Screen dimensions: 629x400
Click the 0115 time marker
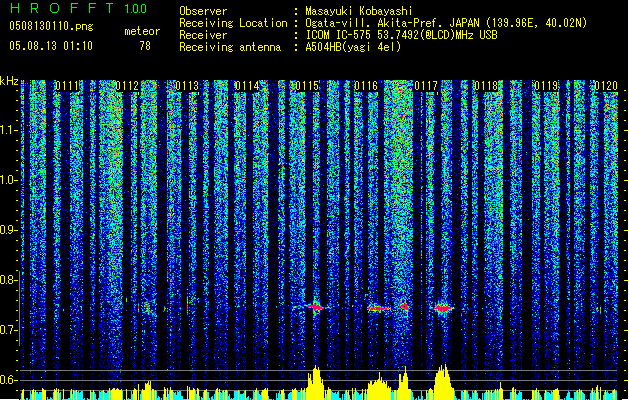coord(307,86)
